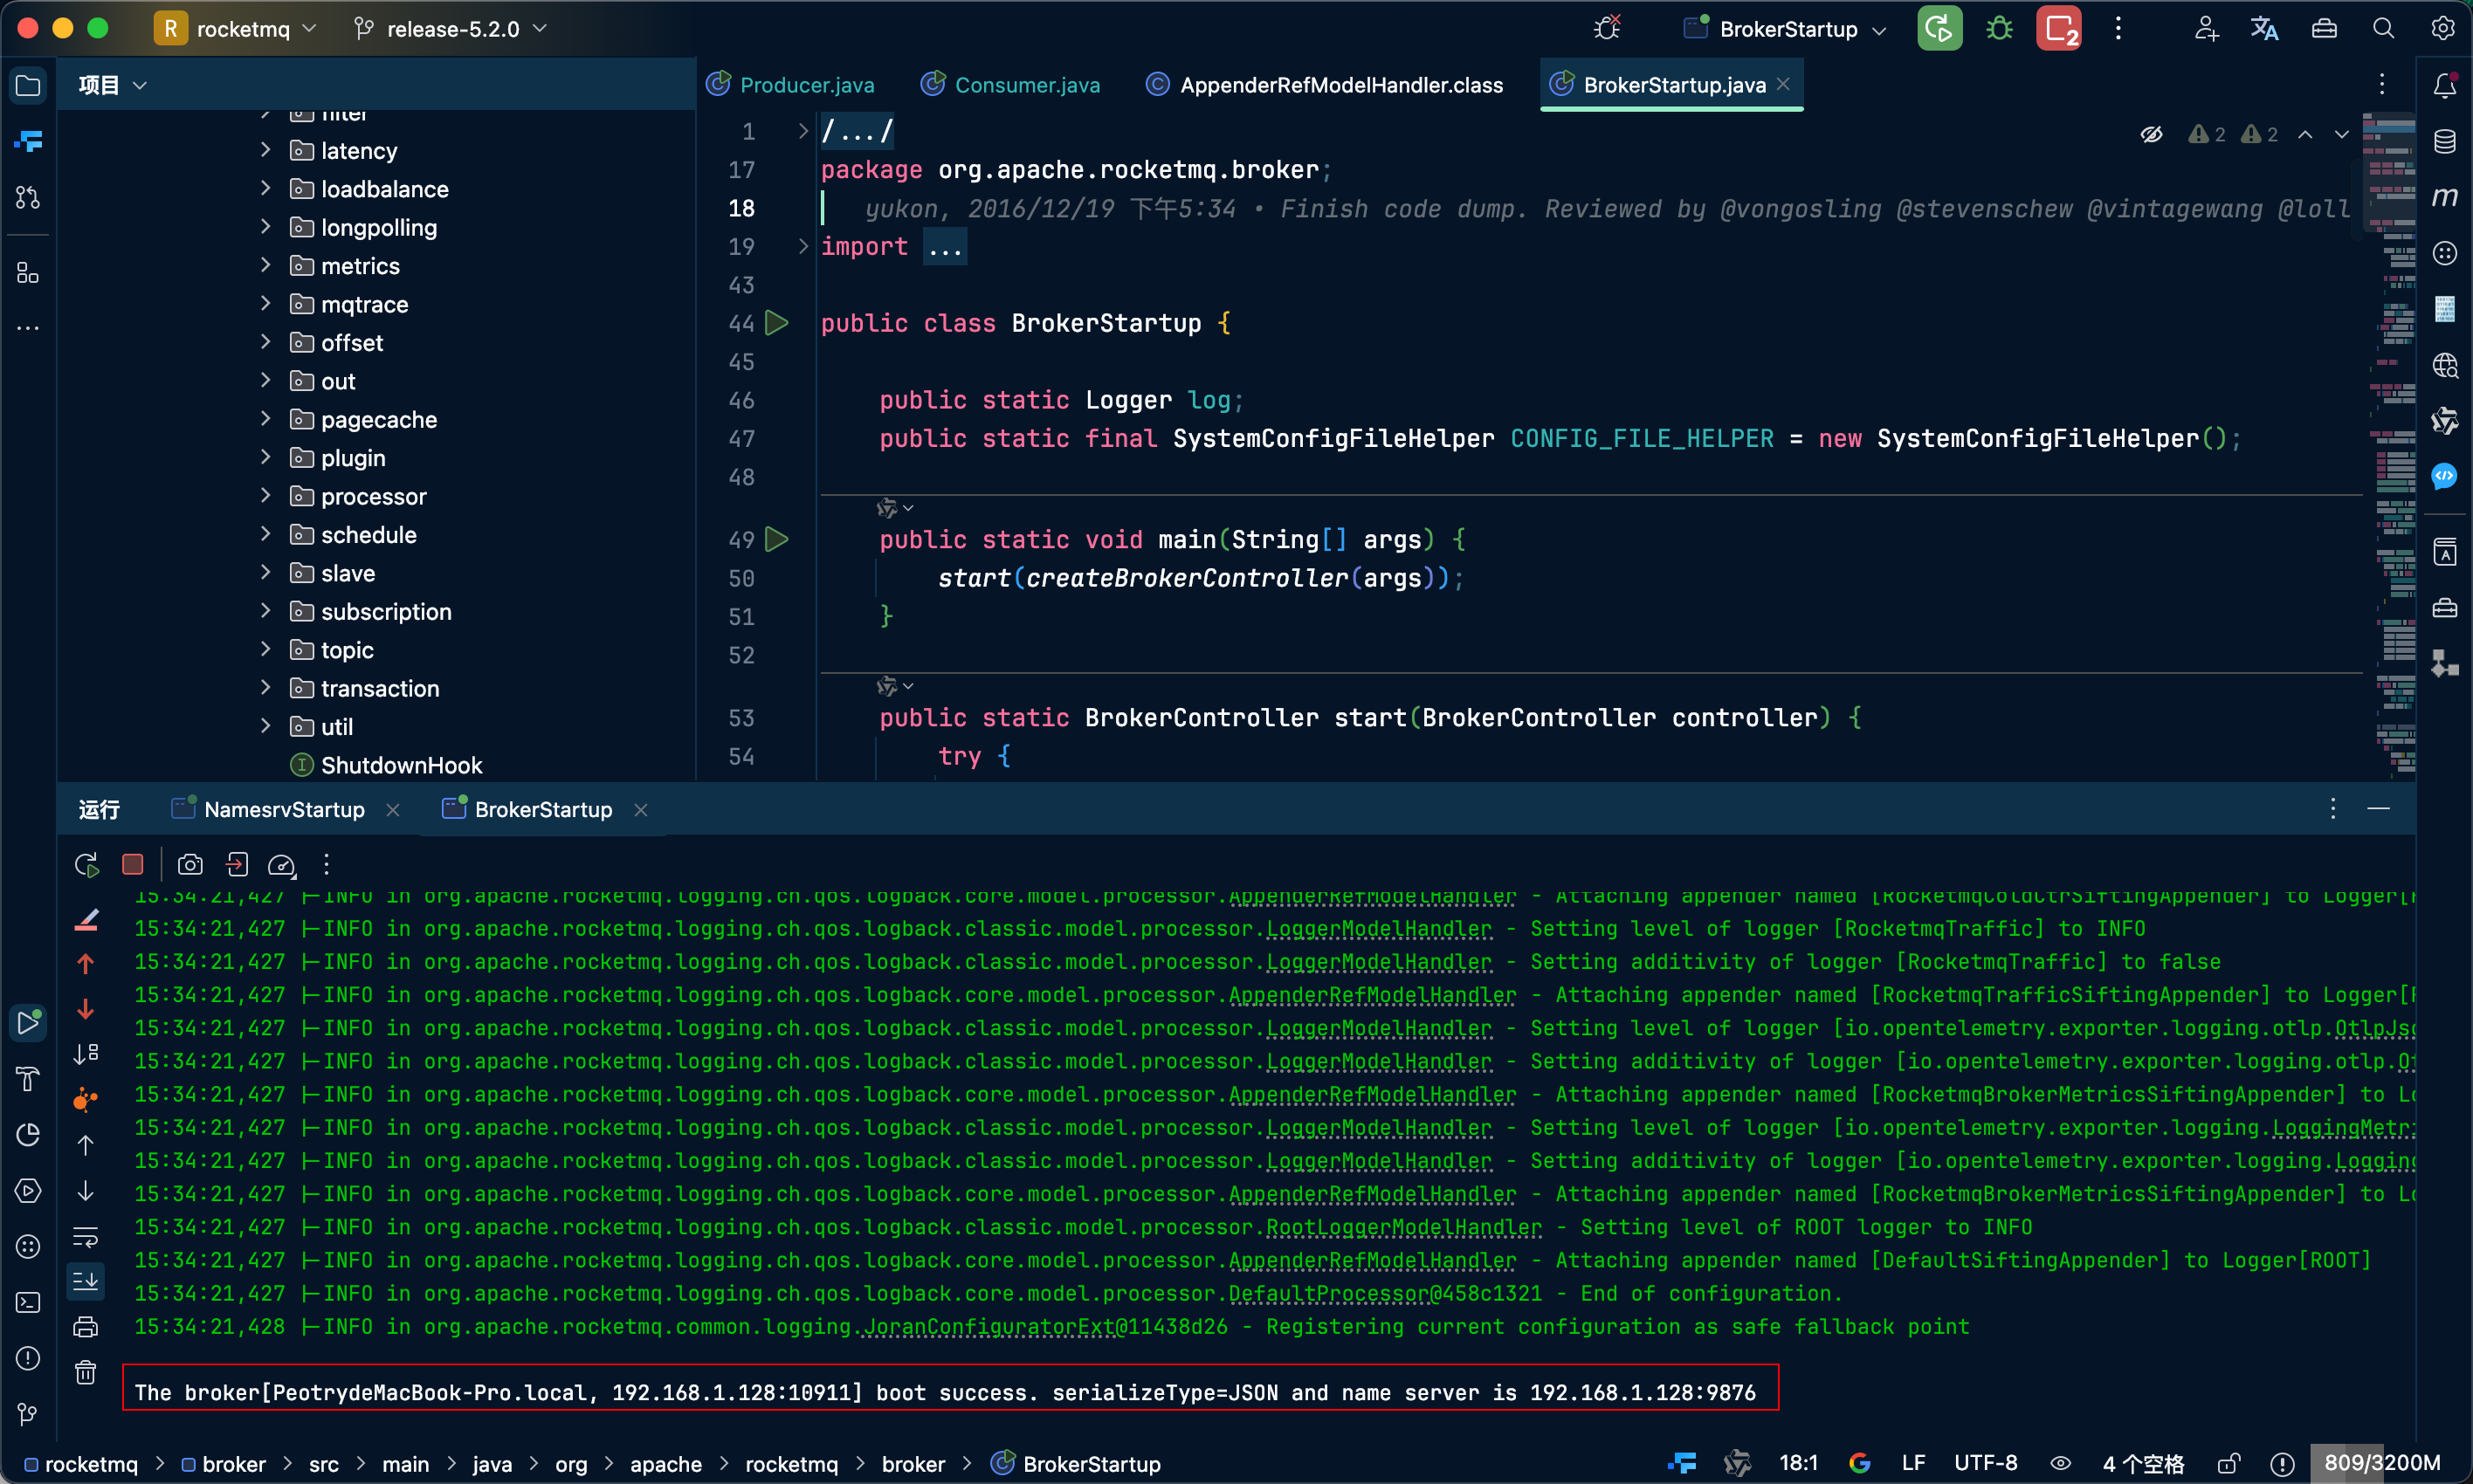Image resolution: width=2473 pixels, height=1484 pixels.
Task: Open the Code With Me user icon
Action: 2206,29
